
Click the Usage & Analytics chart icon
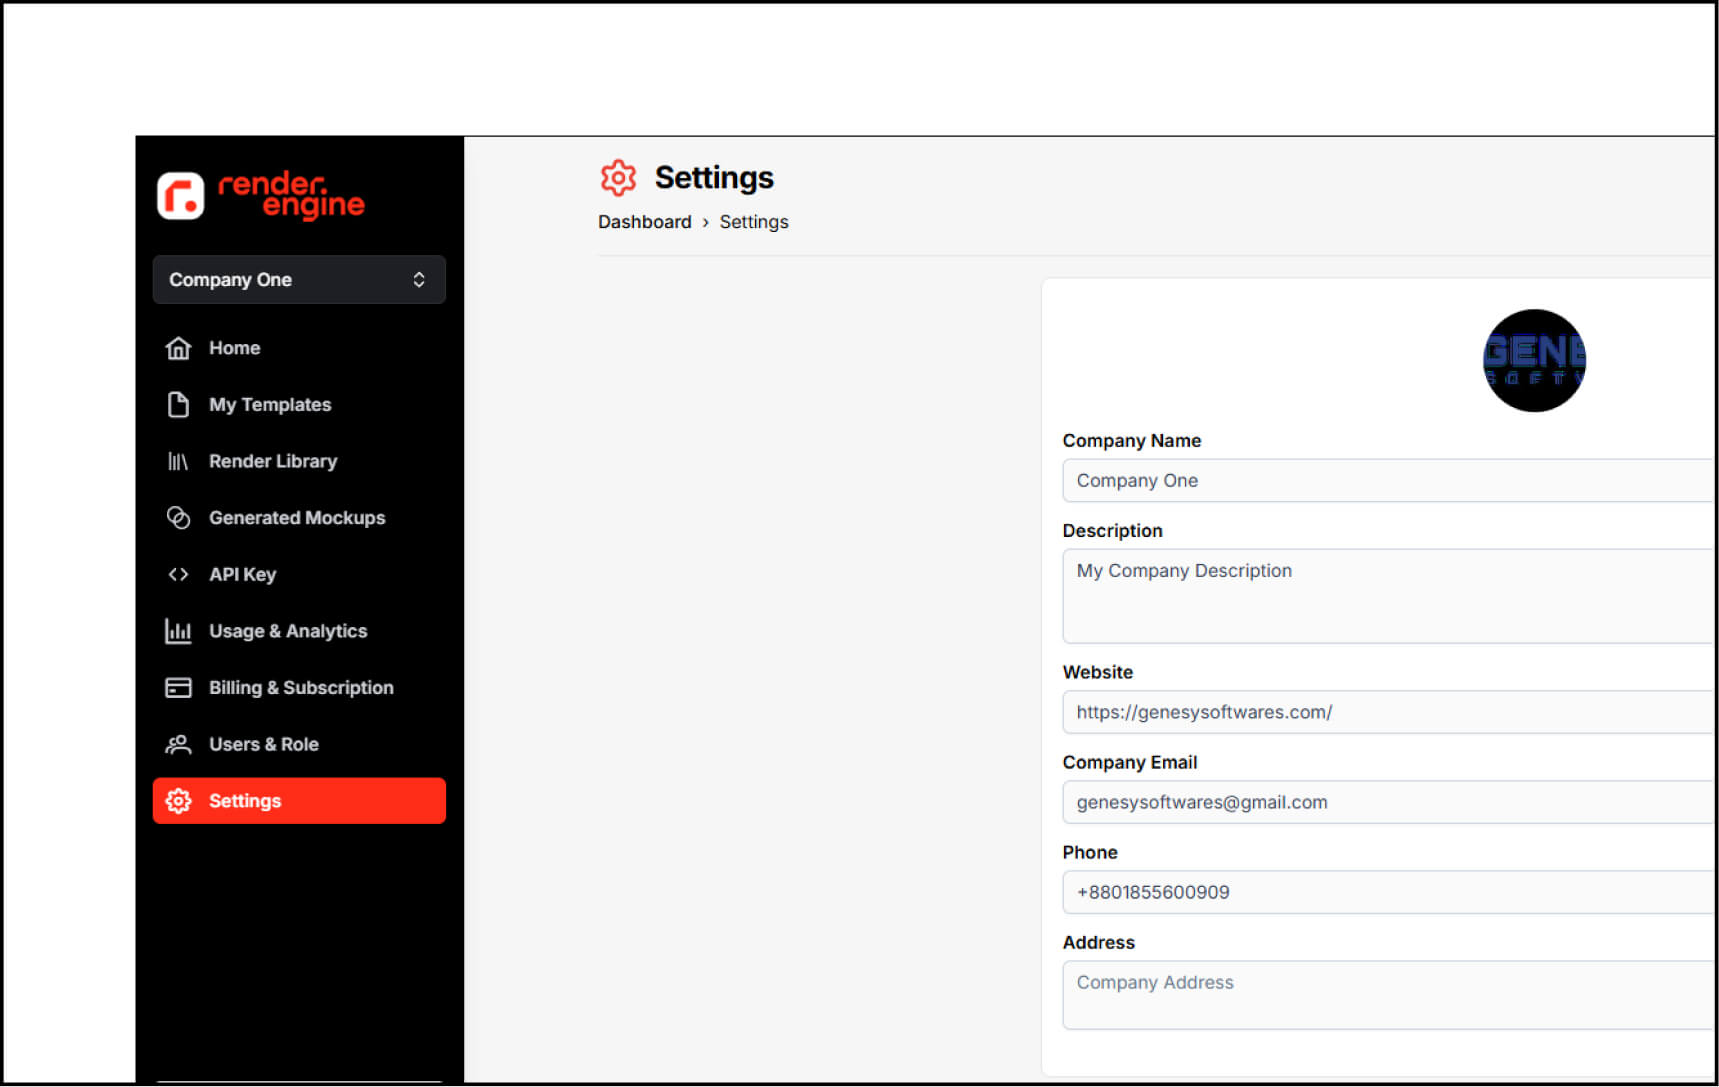178,631
